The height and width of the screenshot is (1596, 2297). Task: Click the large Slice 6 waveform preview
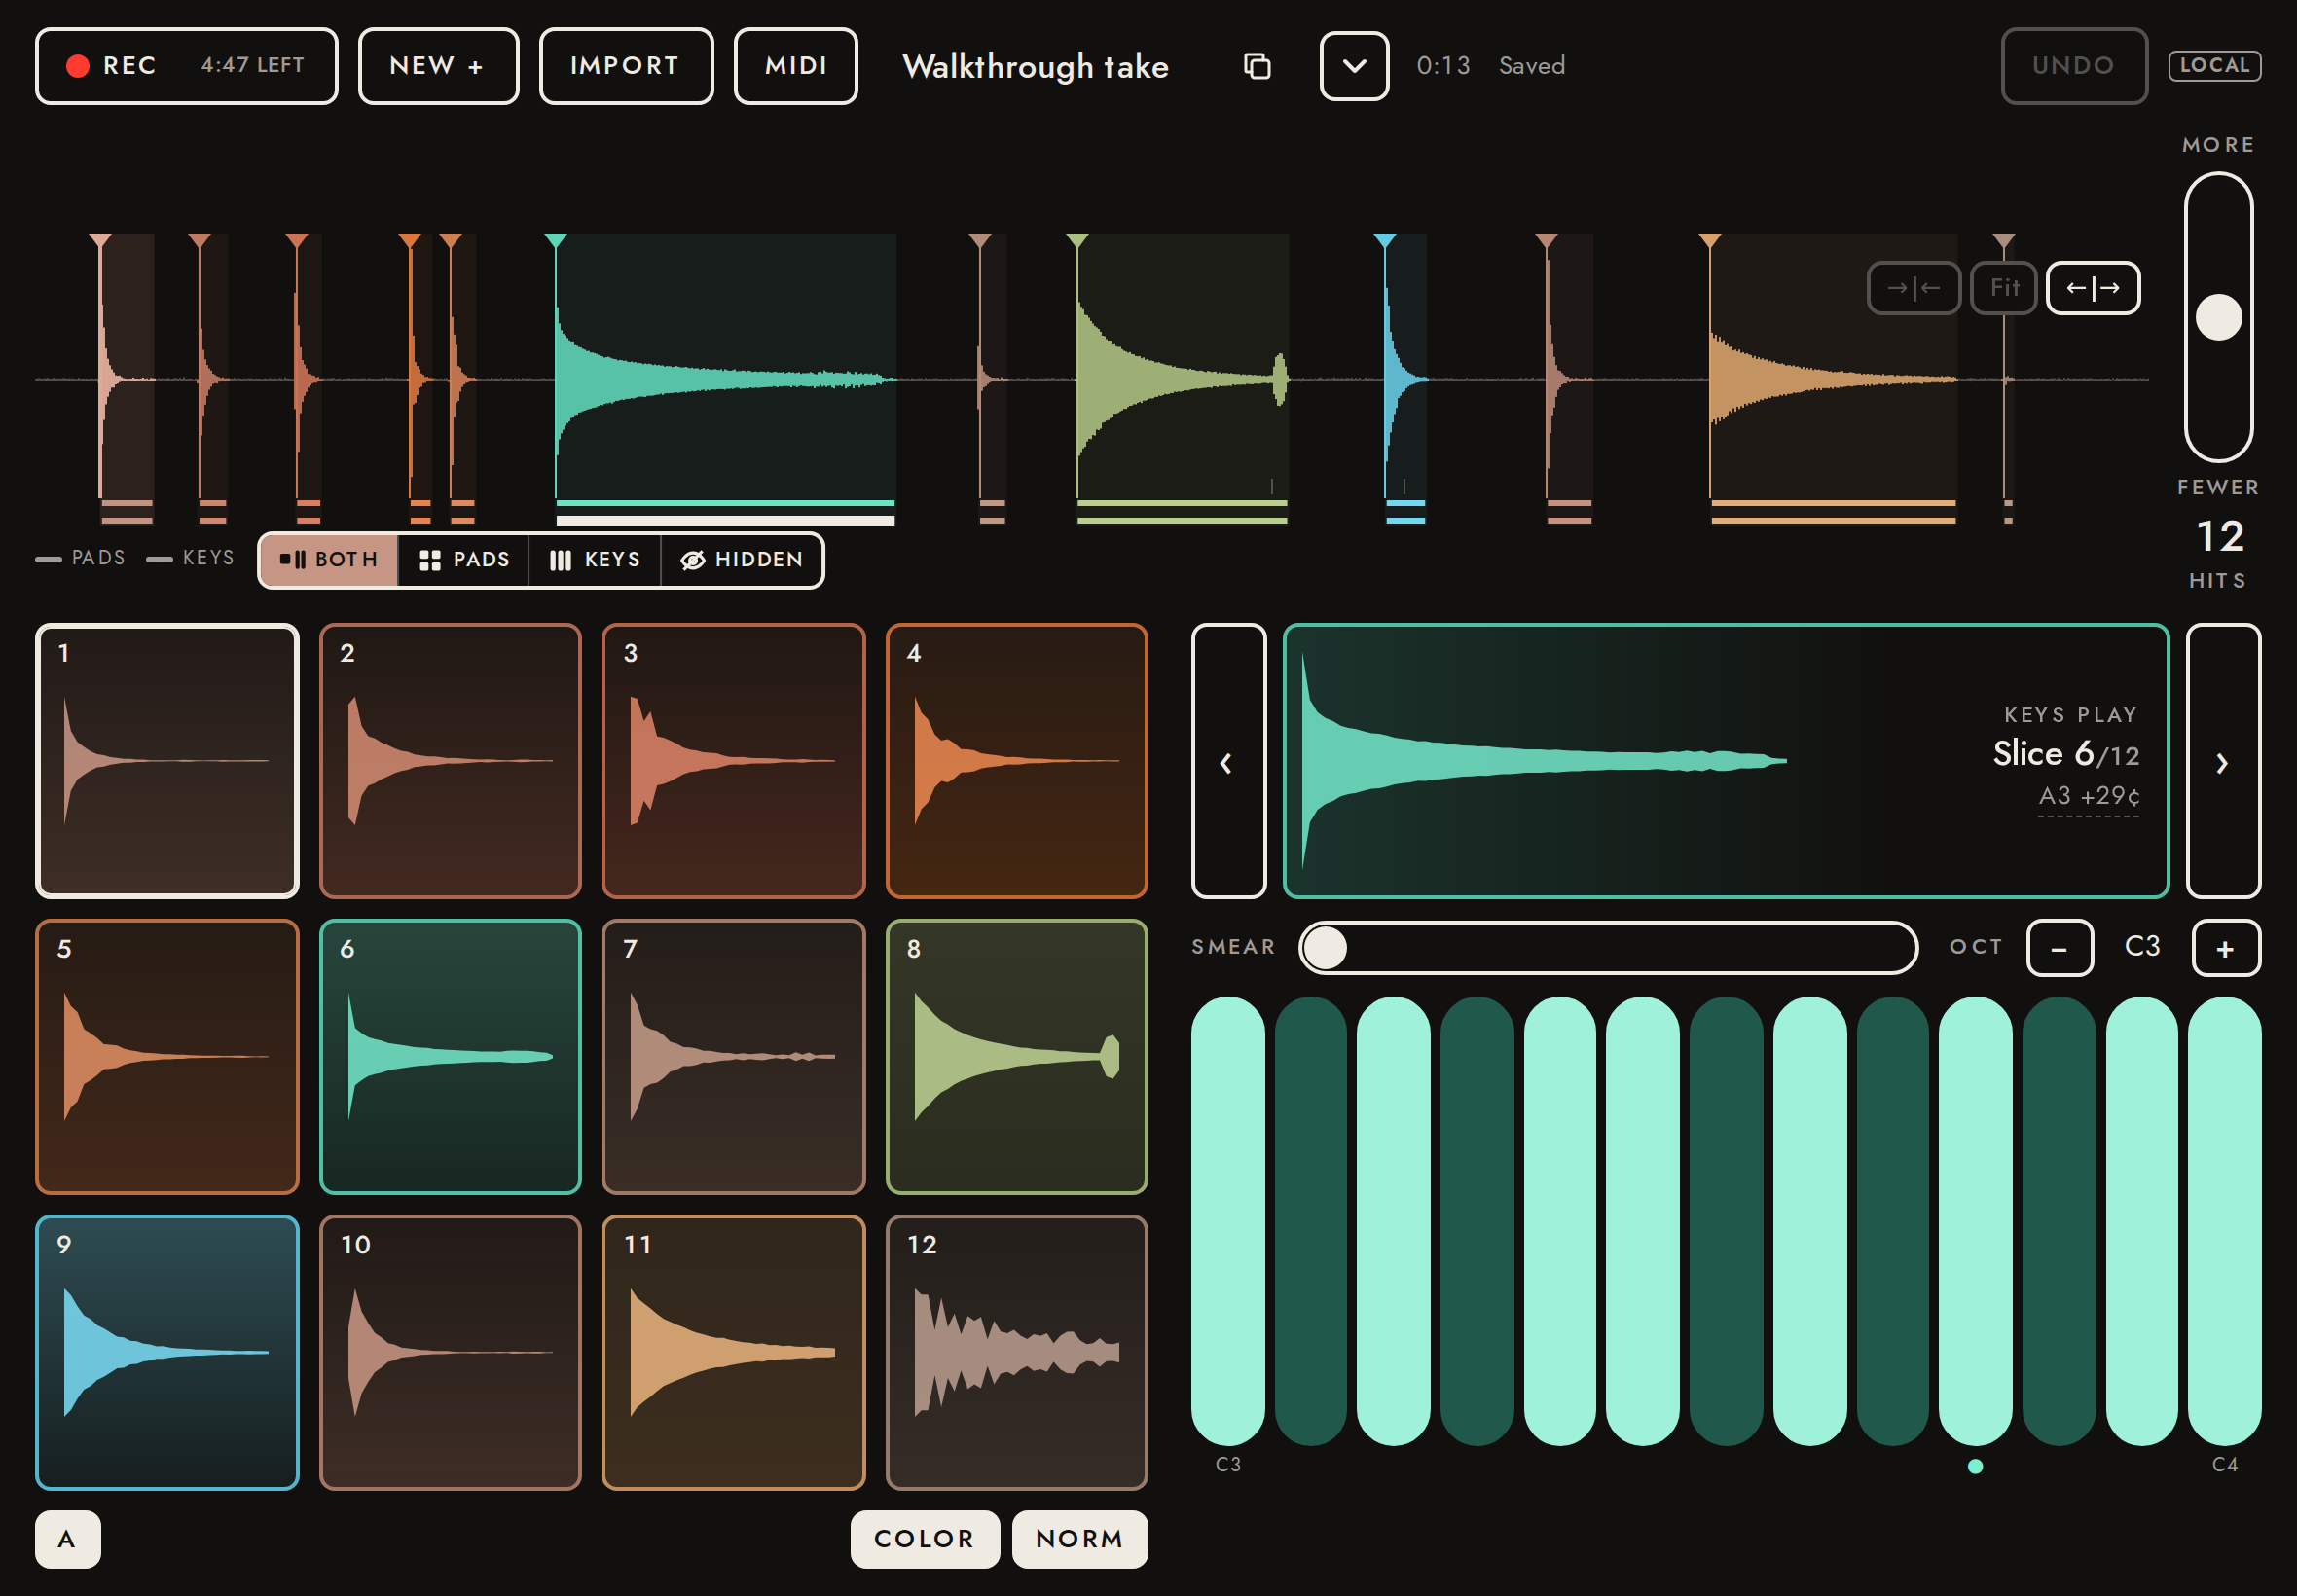pyautogui.click(x=1726, y=761)
